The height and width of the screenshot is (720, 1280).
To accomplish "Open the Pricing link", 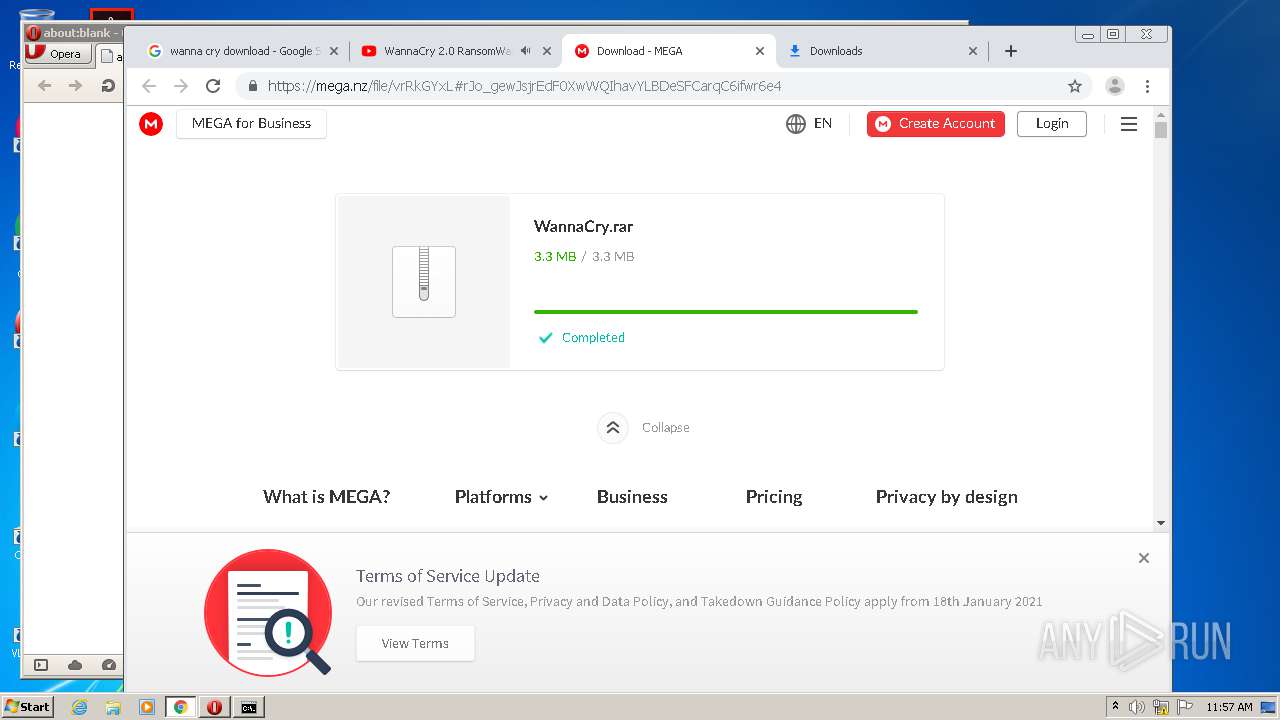I will (774, 497).
